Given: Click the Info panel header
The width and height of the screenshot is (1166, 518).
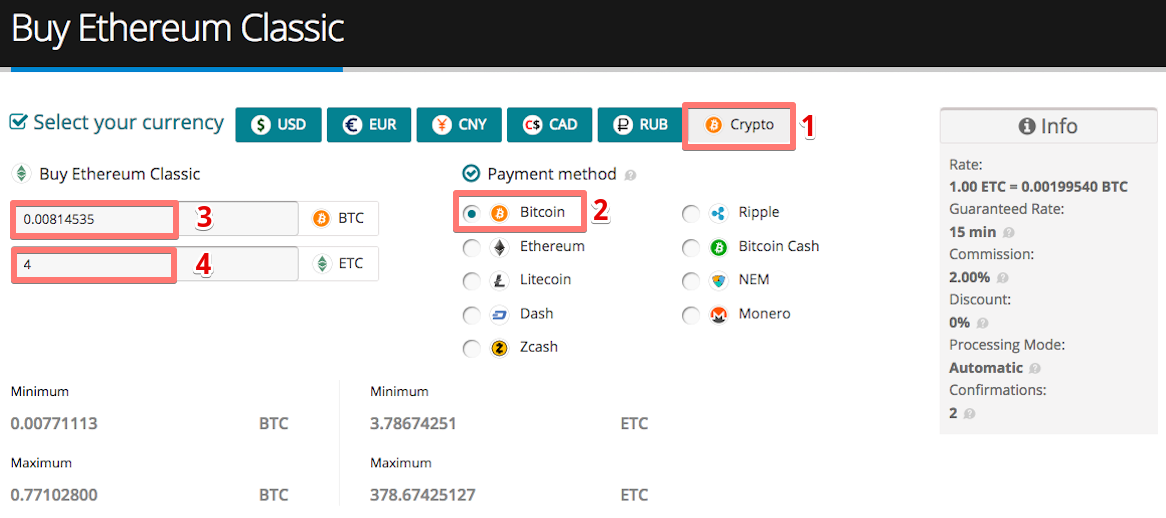Looking at the screenshot, I should click(1049, 126).
